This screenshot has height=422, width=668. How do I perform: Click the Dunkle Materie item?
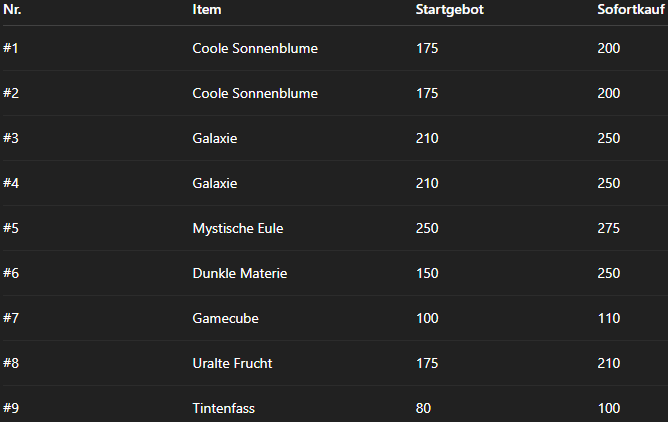pyautogui.click(x=240, y=273)
